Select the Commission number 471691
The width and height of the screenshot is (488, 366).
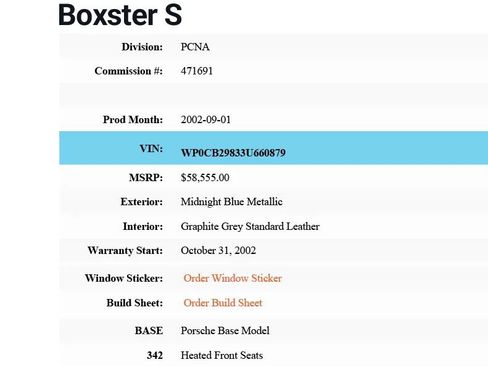point(197,71)
